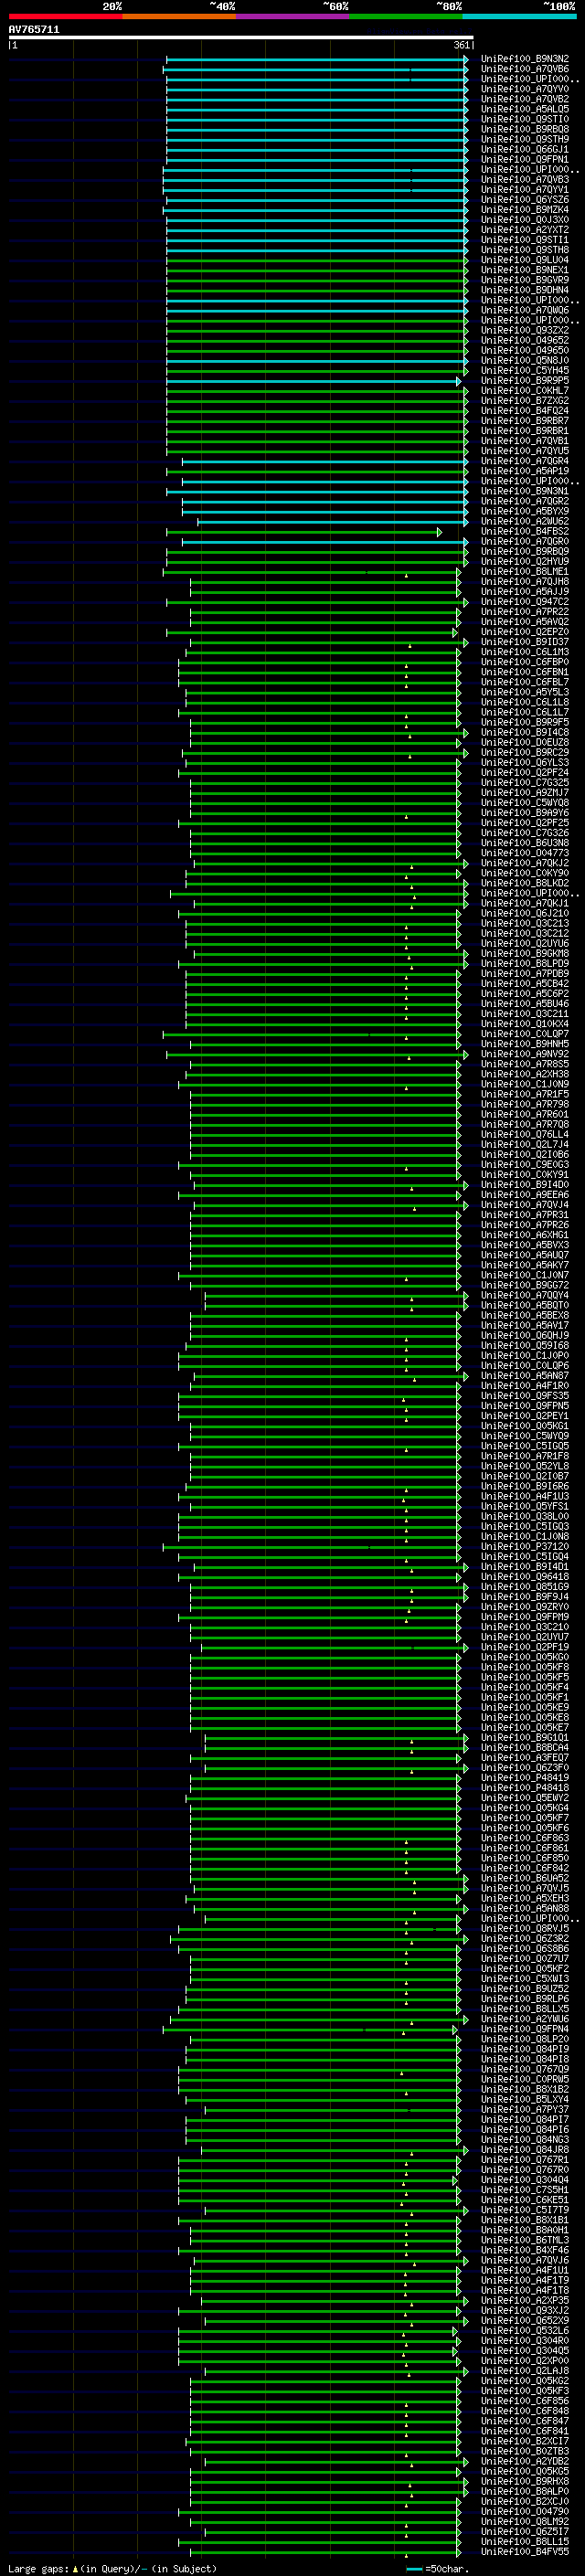The height and width of the screenshot is (2576, 585).
Task: Select the UniRef100_A7QWQ6 label
Action: pyautogui.click(x=525, y=310)
